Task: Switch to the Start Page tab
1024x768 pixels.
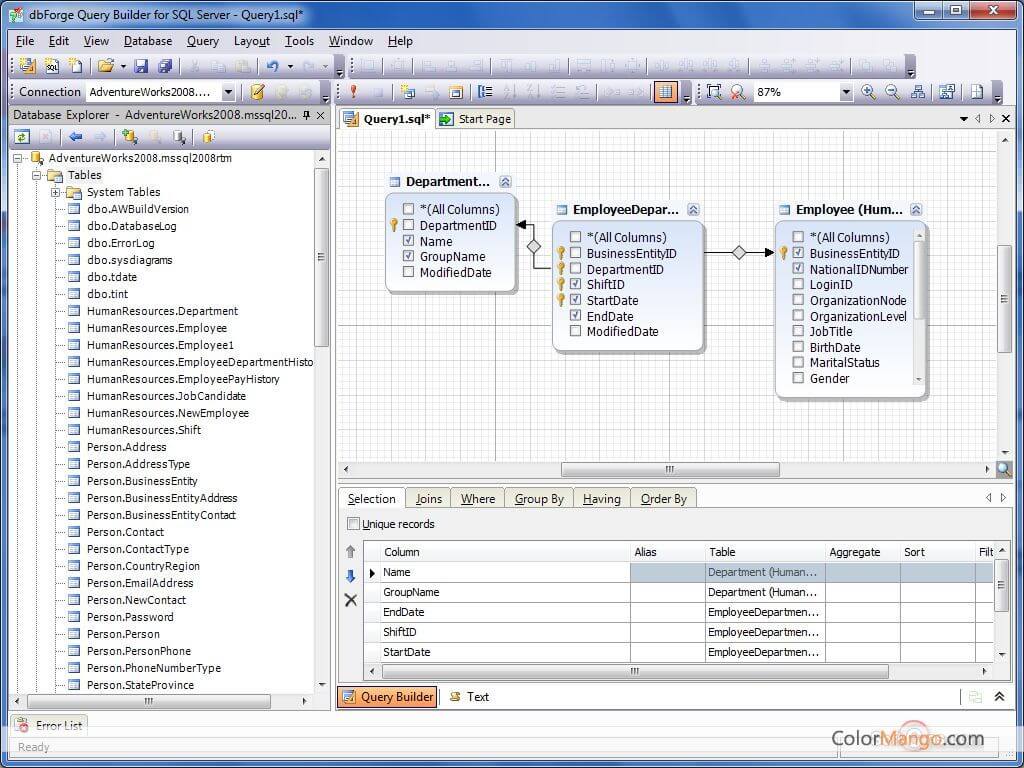Action: tap(476, 119)
